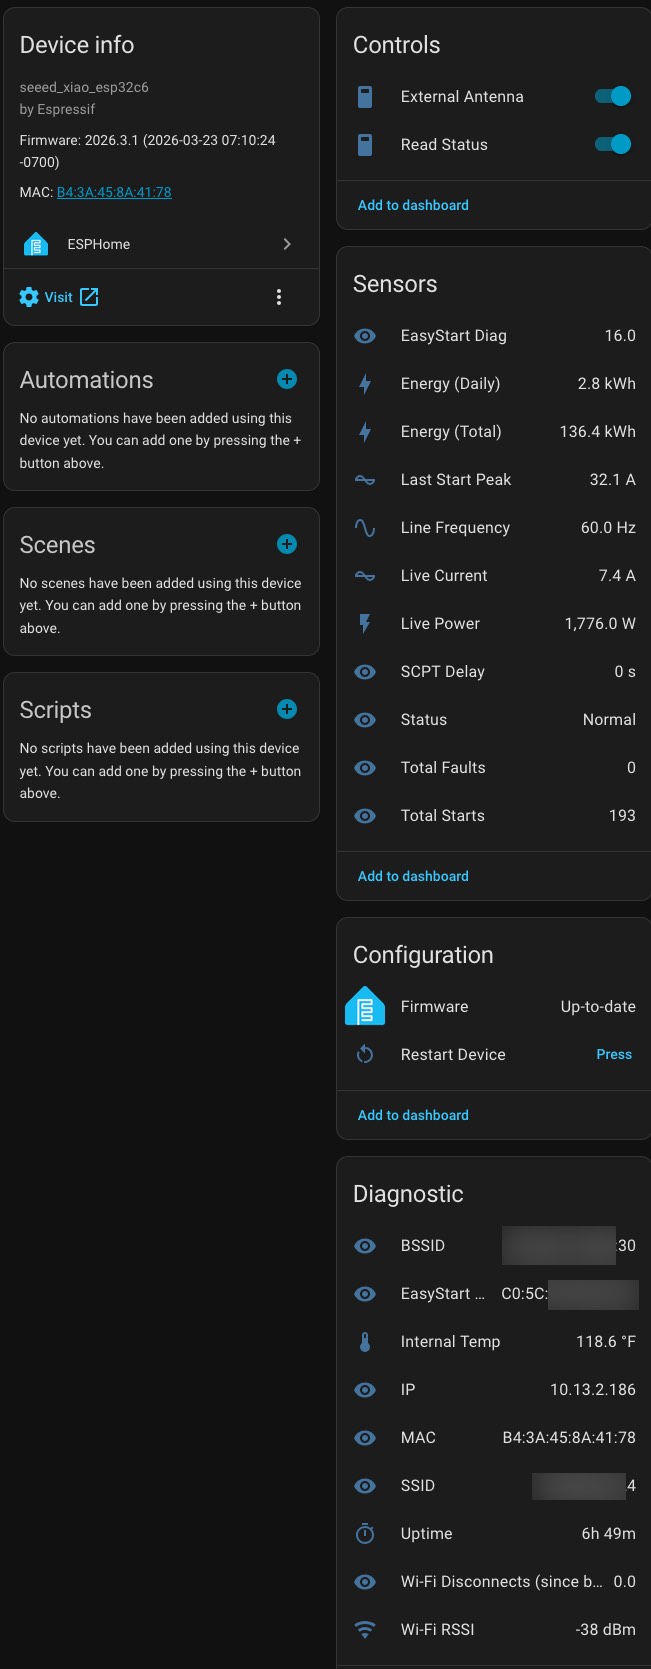Add a new scene with plus icon
651x1669 pixels.
[x=287, y=544]
